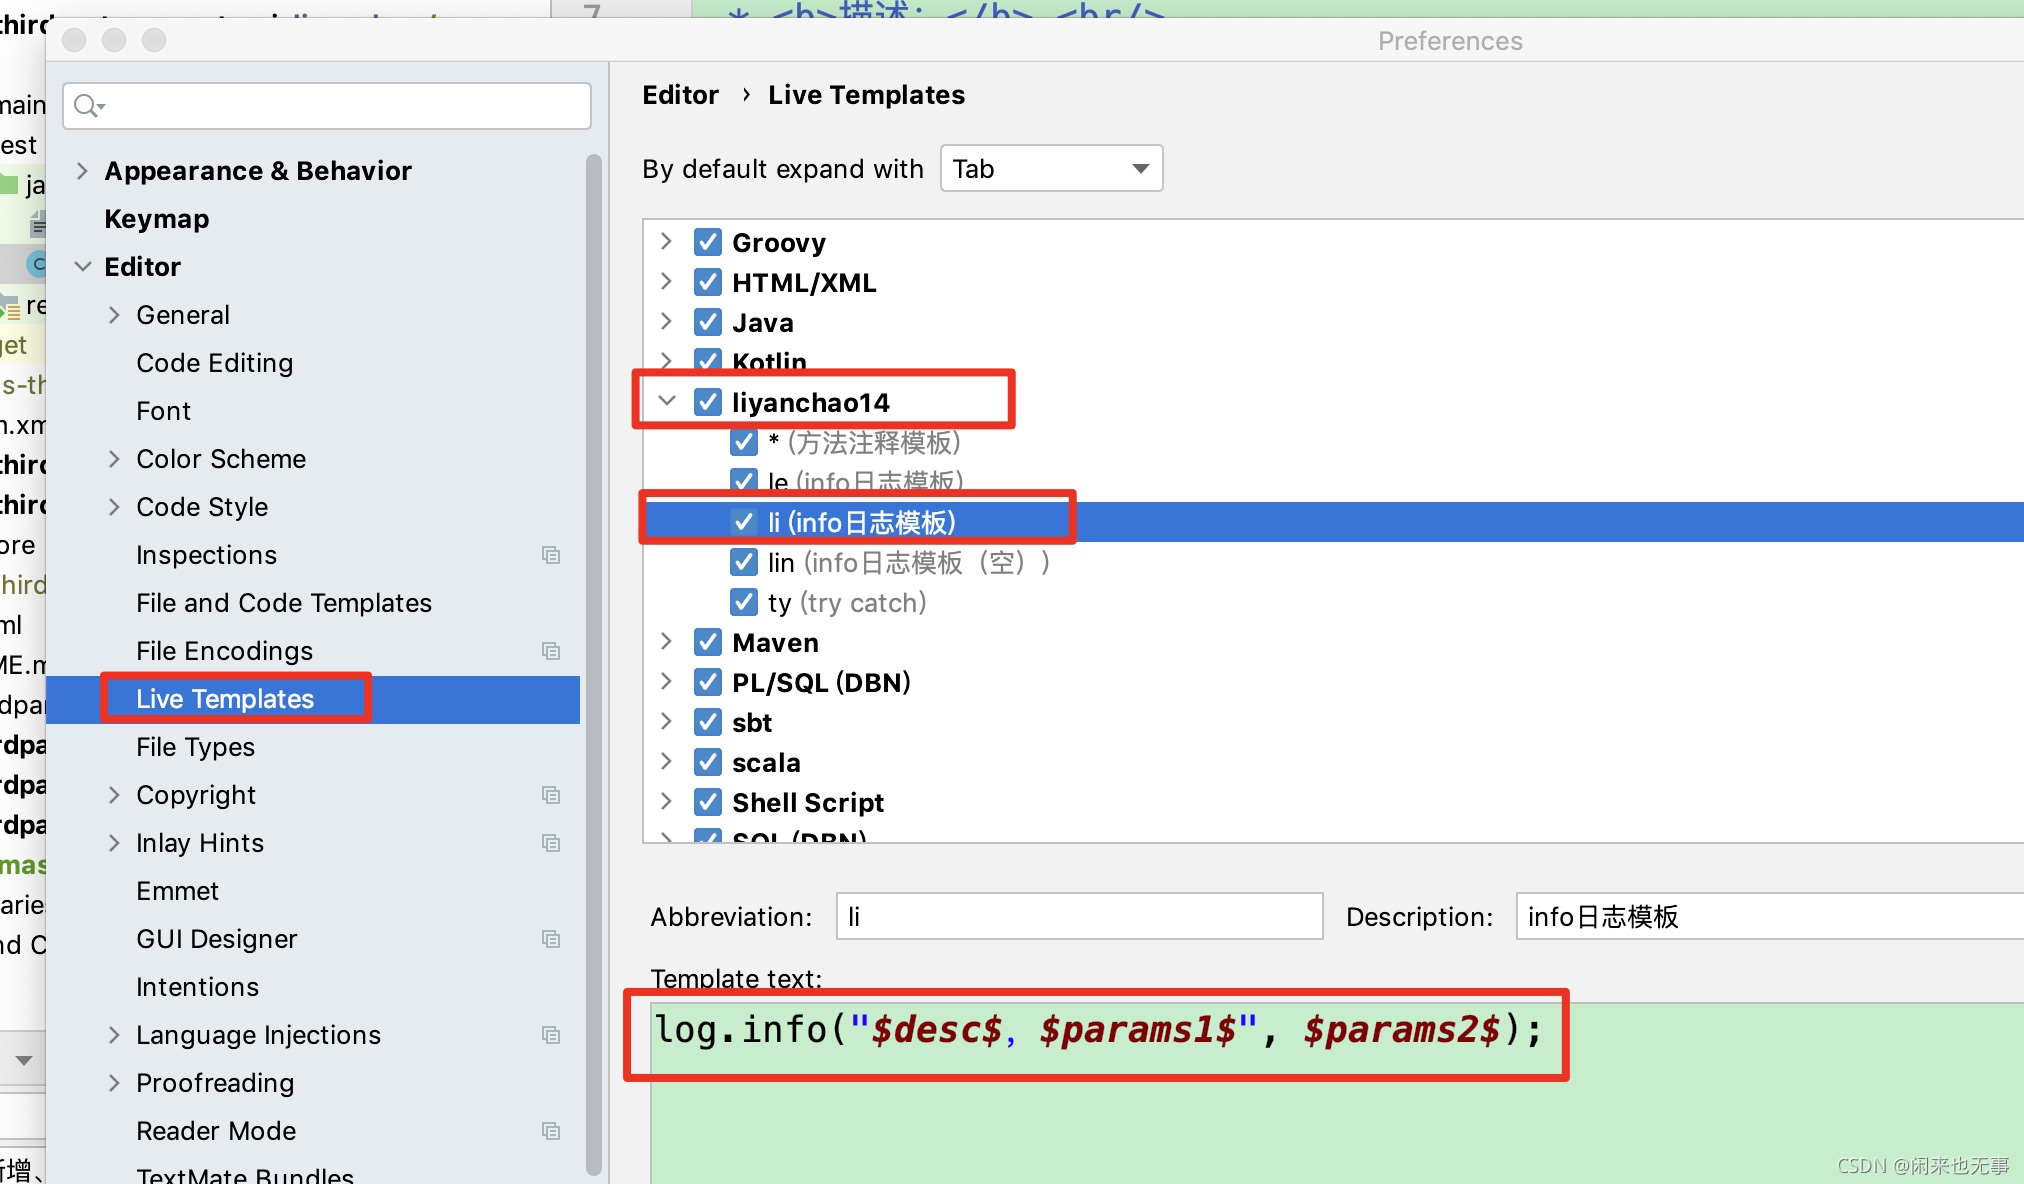
Task: Click the project-level icon beside GUI Designer
Action: coord(551,939)
